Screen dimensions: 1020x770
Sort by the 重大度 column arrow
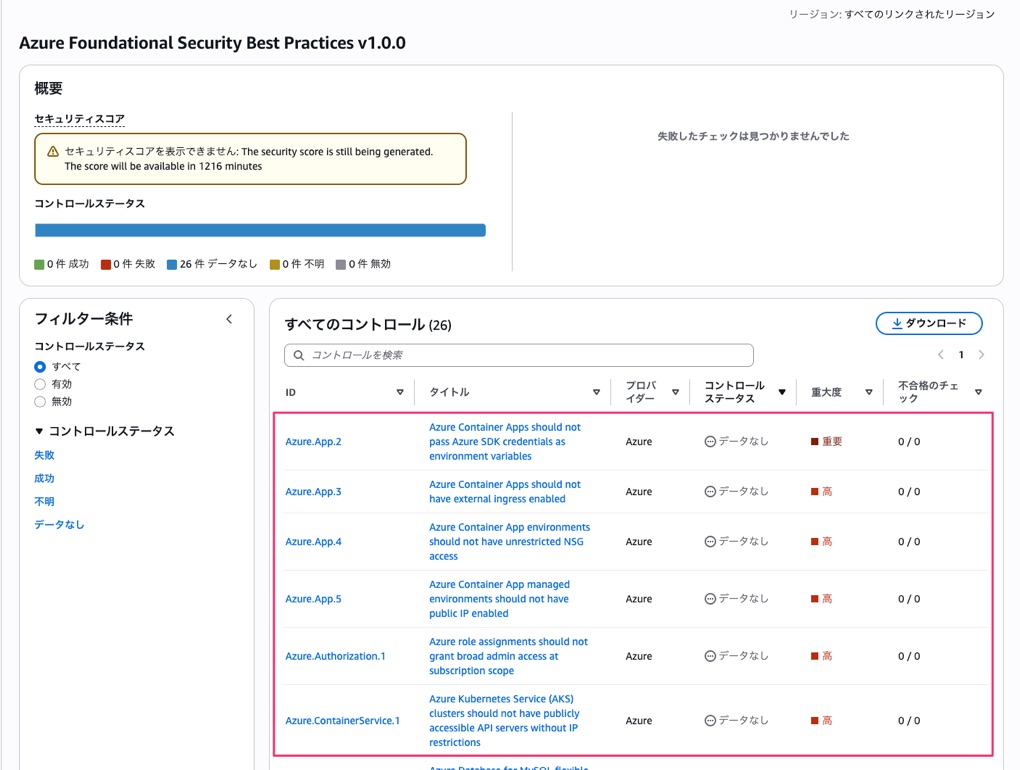click(868, 392)
